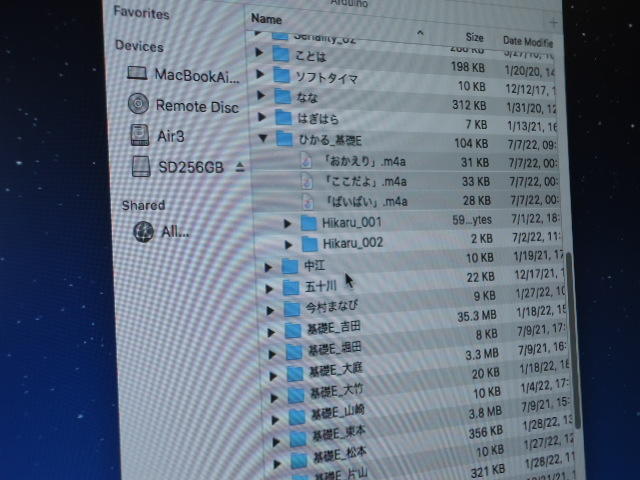Image resolution: width=640 pixels, height=480 pixels.
Task: Select the 321 KB size value
Action: click(x=488, y=471)
